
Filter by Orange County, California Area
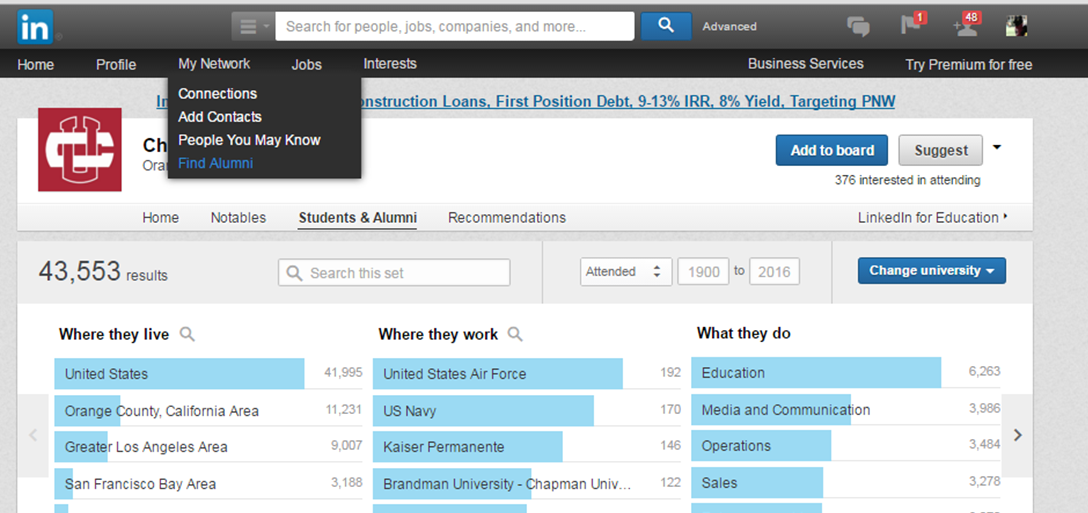(x=208, y=411)
